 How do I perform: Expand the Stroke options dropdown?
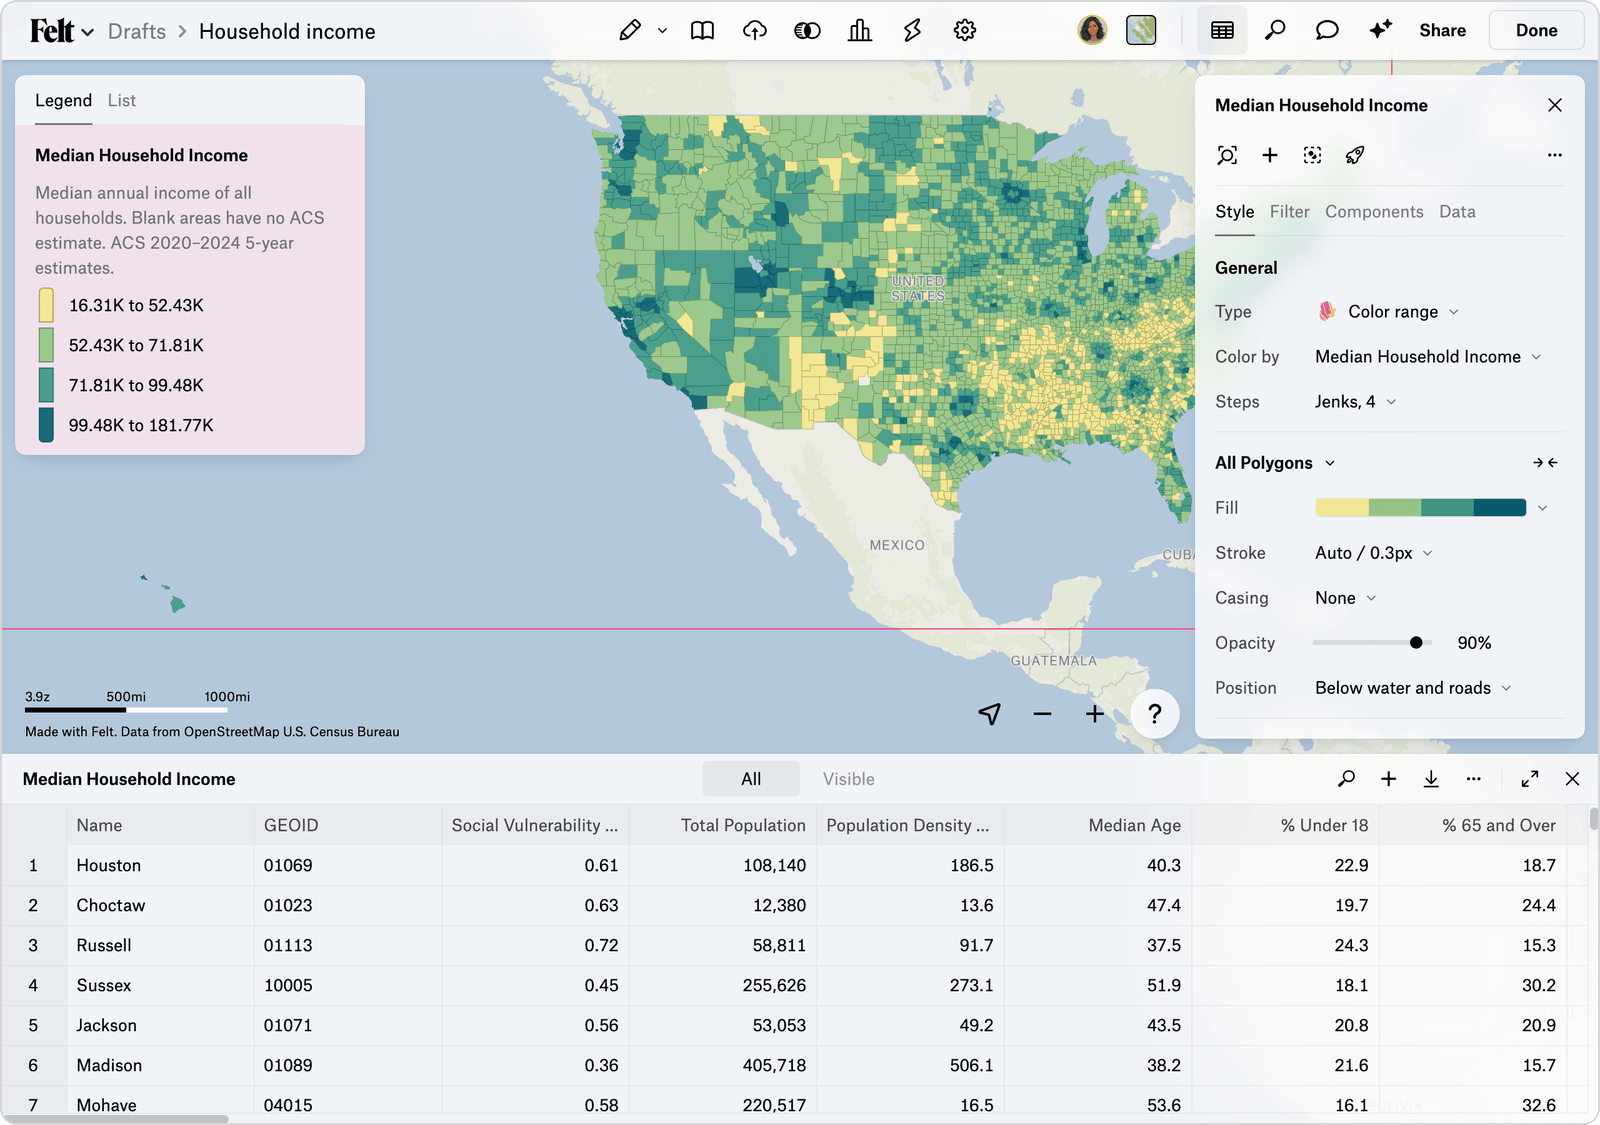point(1374,553)
